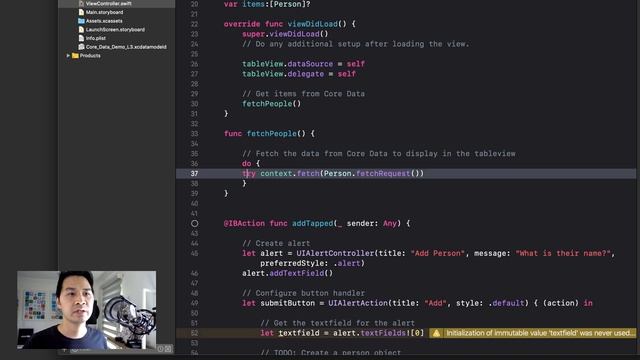Toggle the recent files filter icon
The image size is (640, 360).
tap(160, 349)
